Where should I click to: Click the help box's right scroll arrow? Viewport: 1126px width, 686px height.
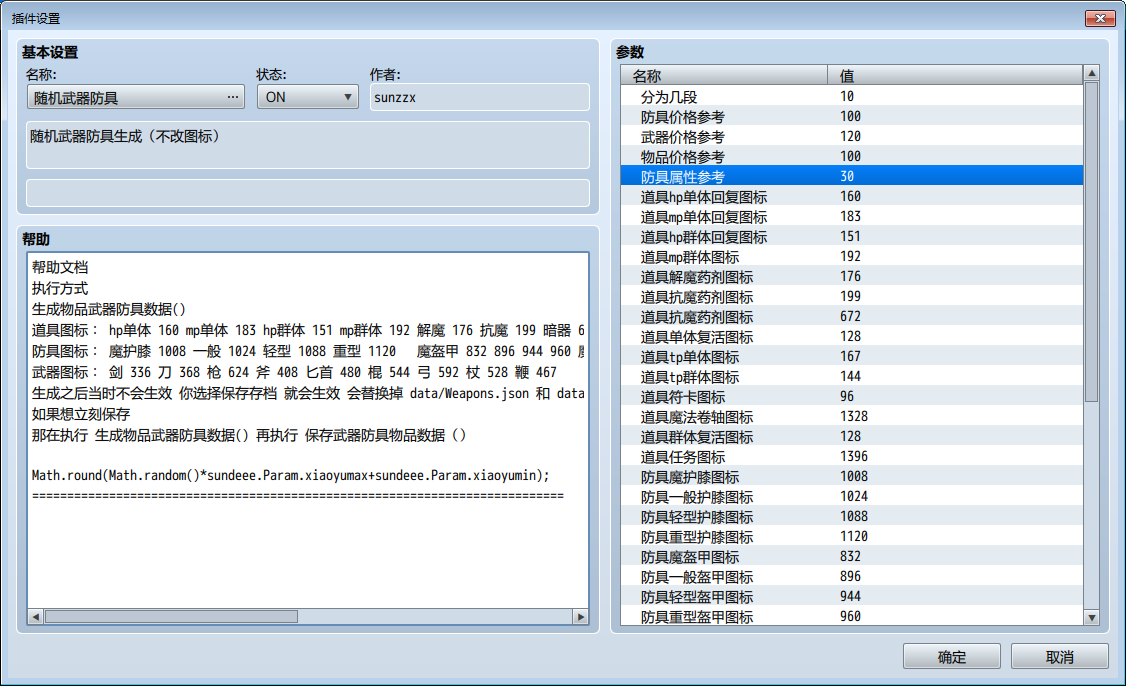580,616
